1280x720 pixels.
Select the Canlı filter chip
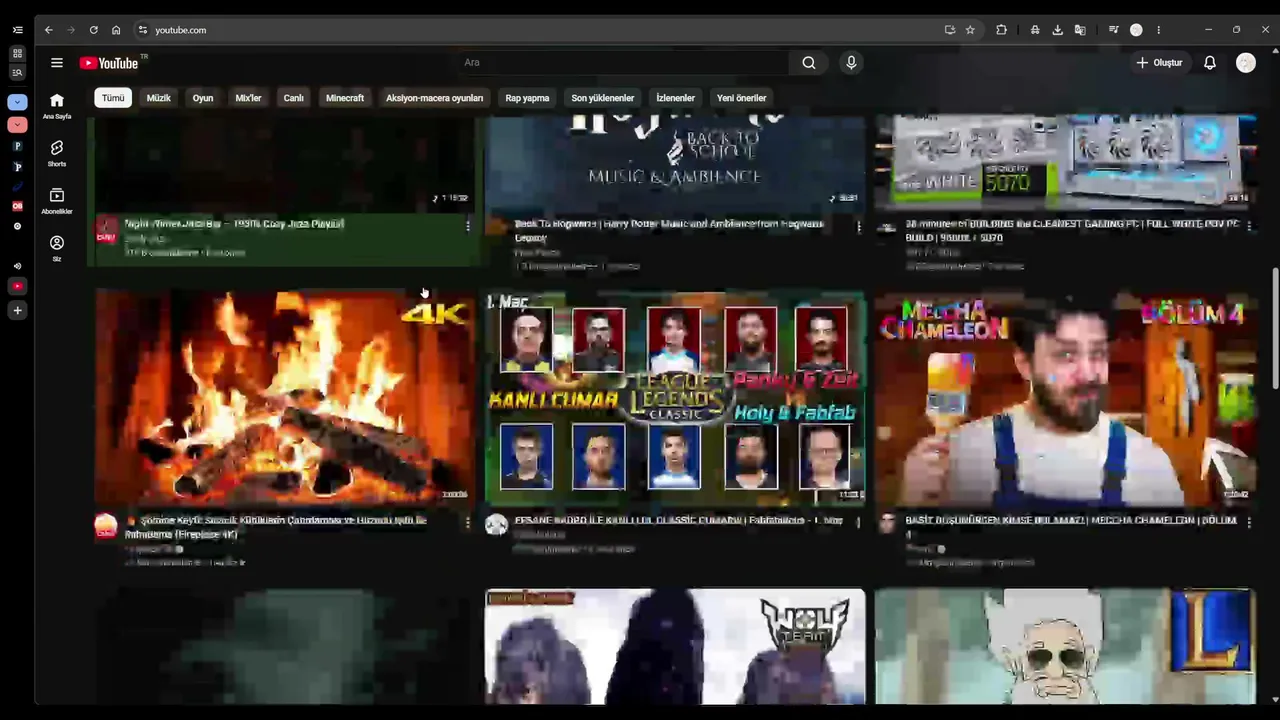tap(293, 98)
